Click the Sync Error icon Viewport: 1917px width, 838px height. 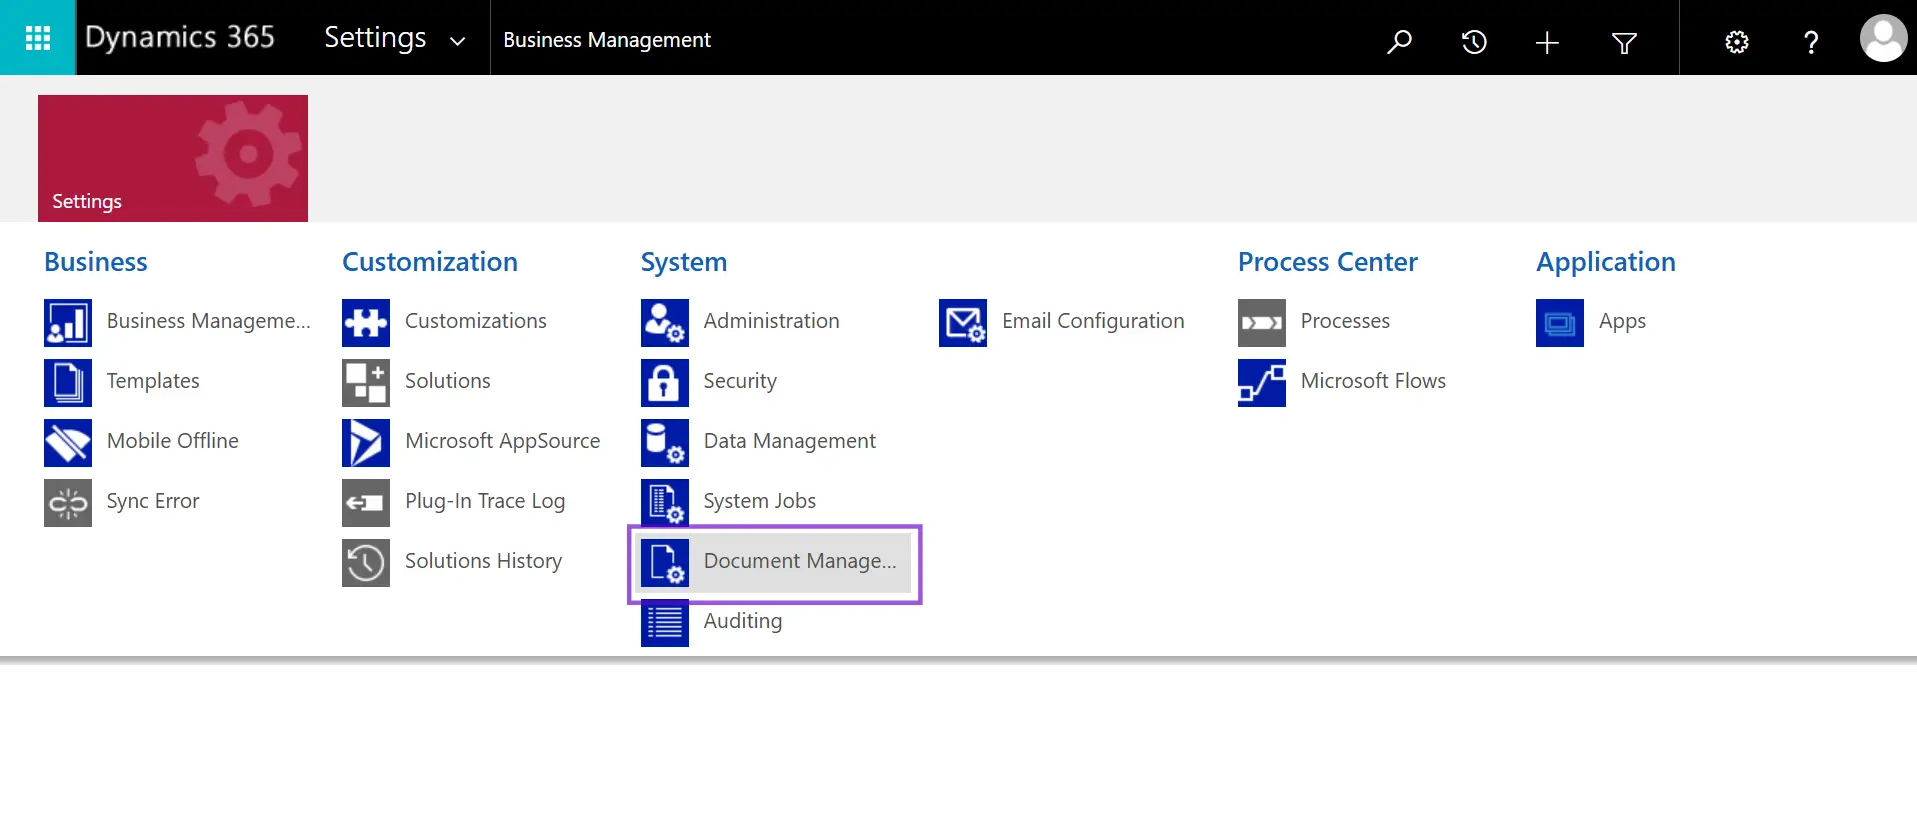point(68,503)
